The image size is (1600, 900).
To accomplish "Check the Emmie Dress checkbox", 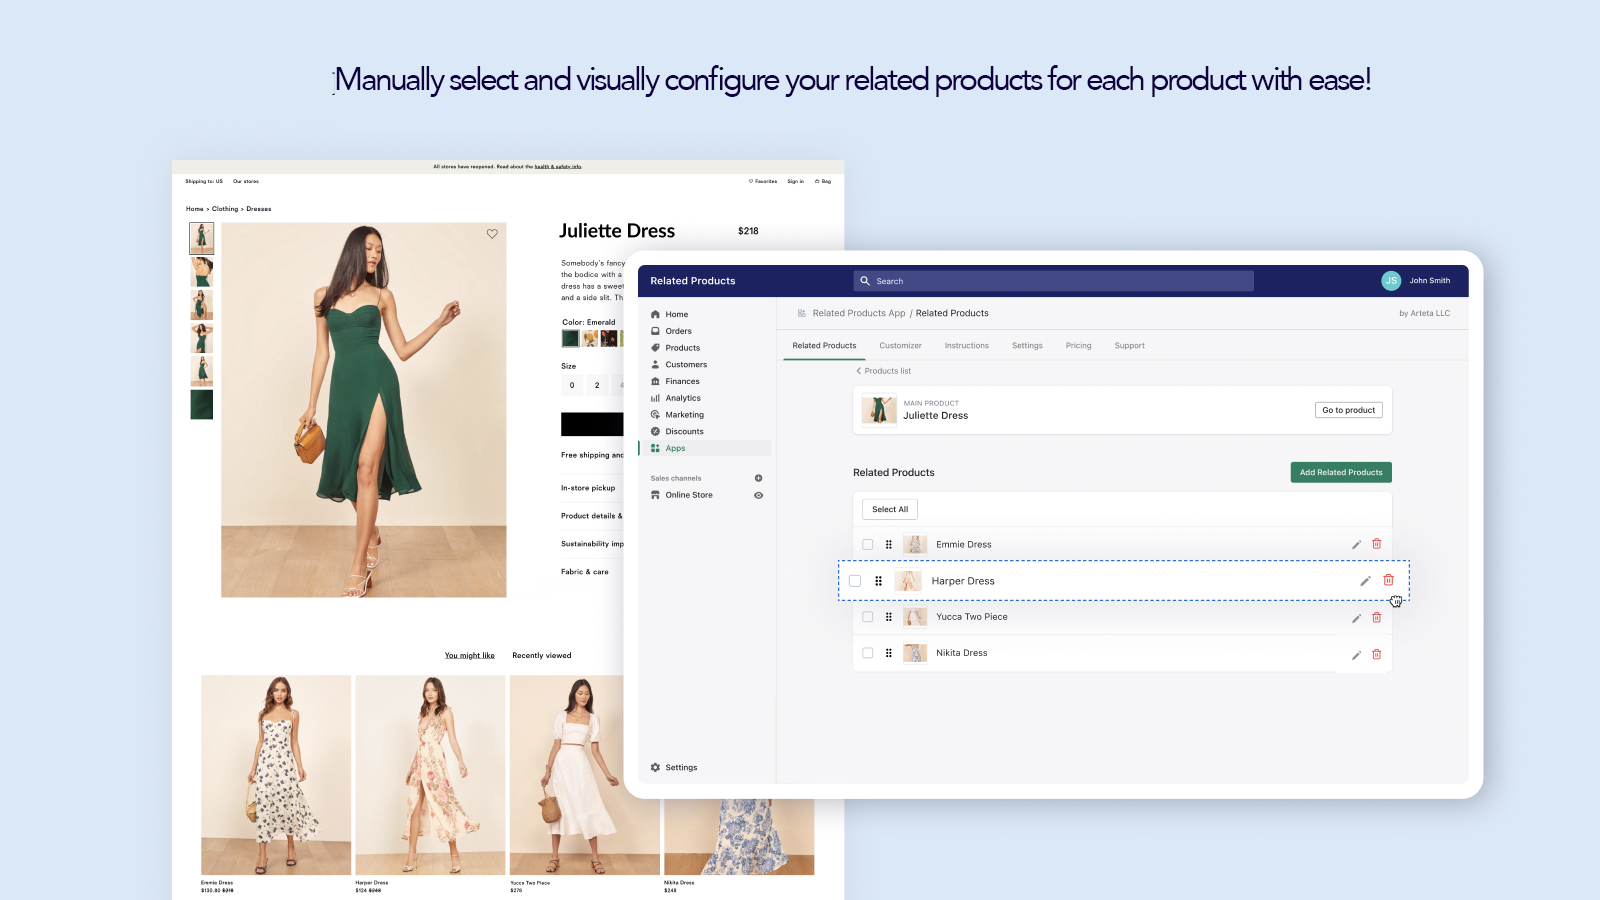I will (x=867, y=544).
